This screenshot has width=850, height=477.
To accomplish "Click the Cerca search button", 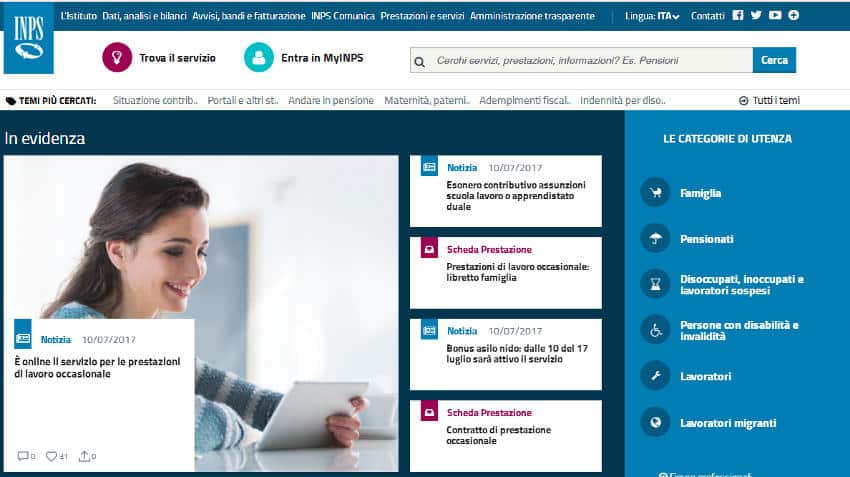I will (774, 60).
